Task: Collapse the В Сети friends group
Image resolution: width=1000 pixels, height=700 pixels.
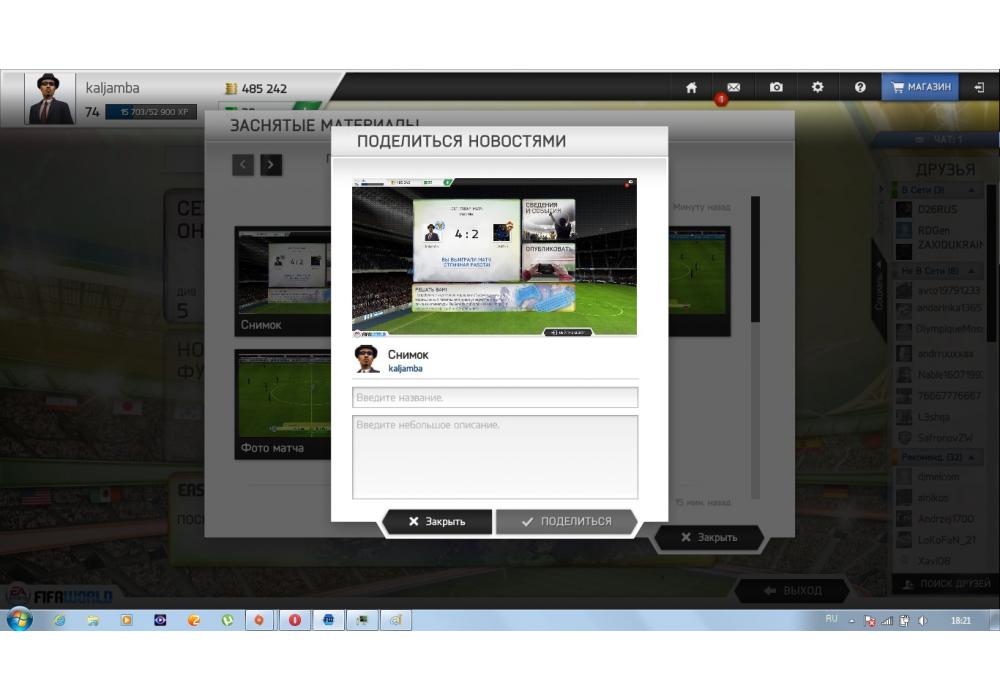Action: point(971,190)
